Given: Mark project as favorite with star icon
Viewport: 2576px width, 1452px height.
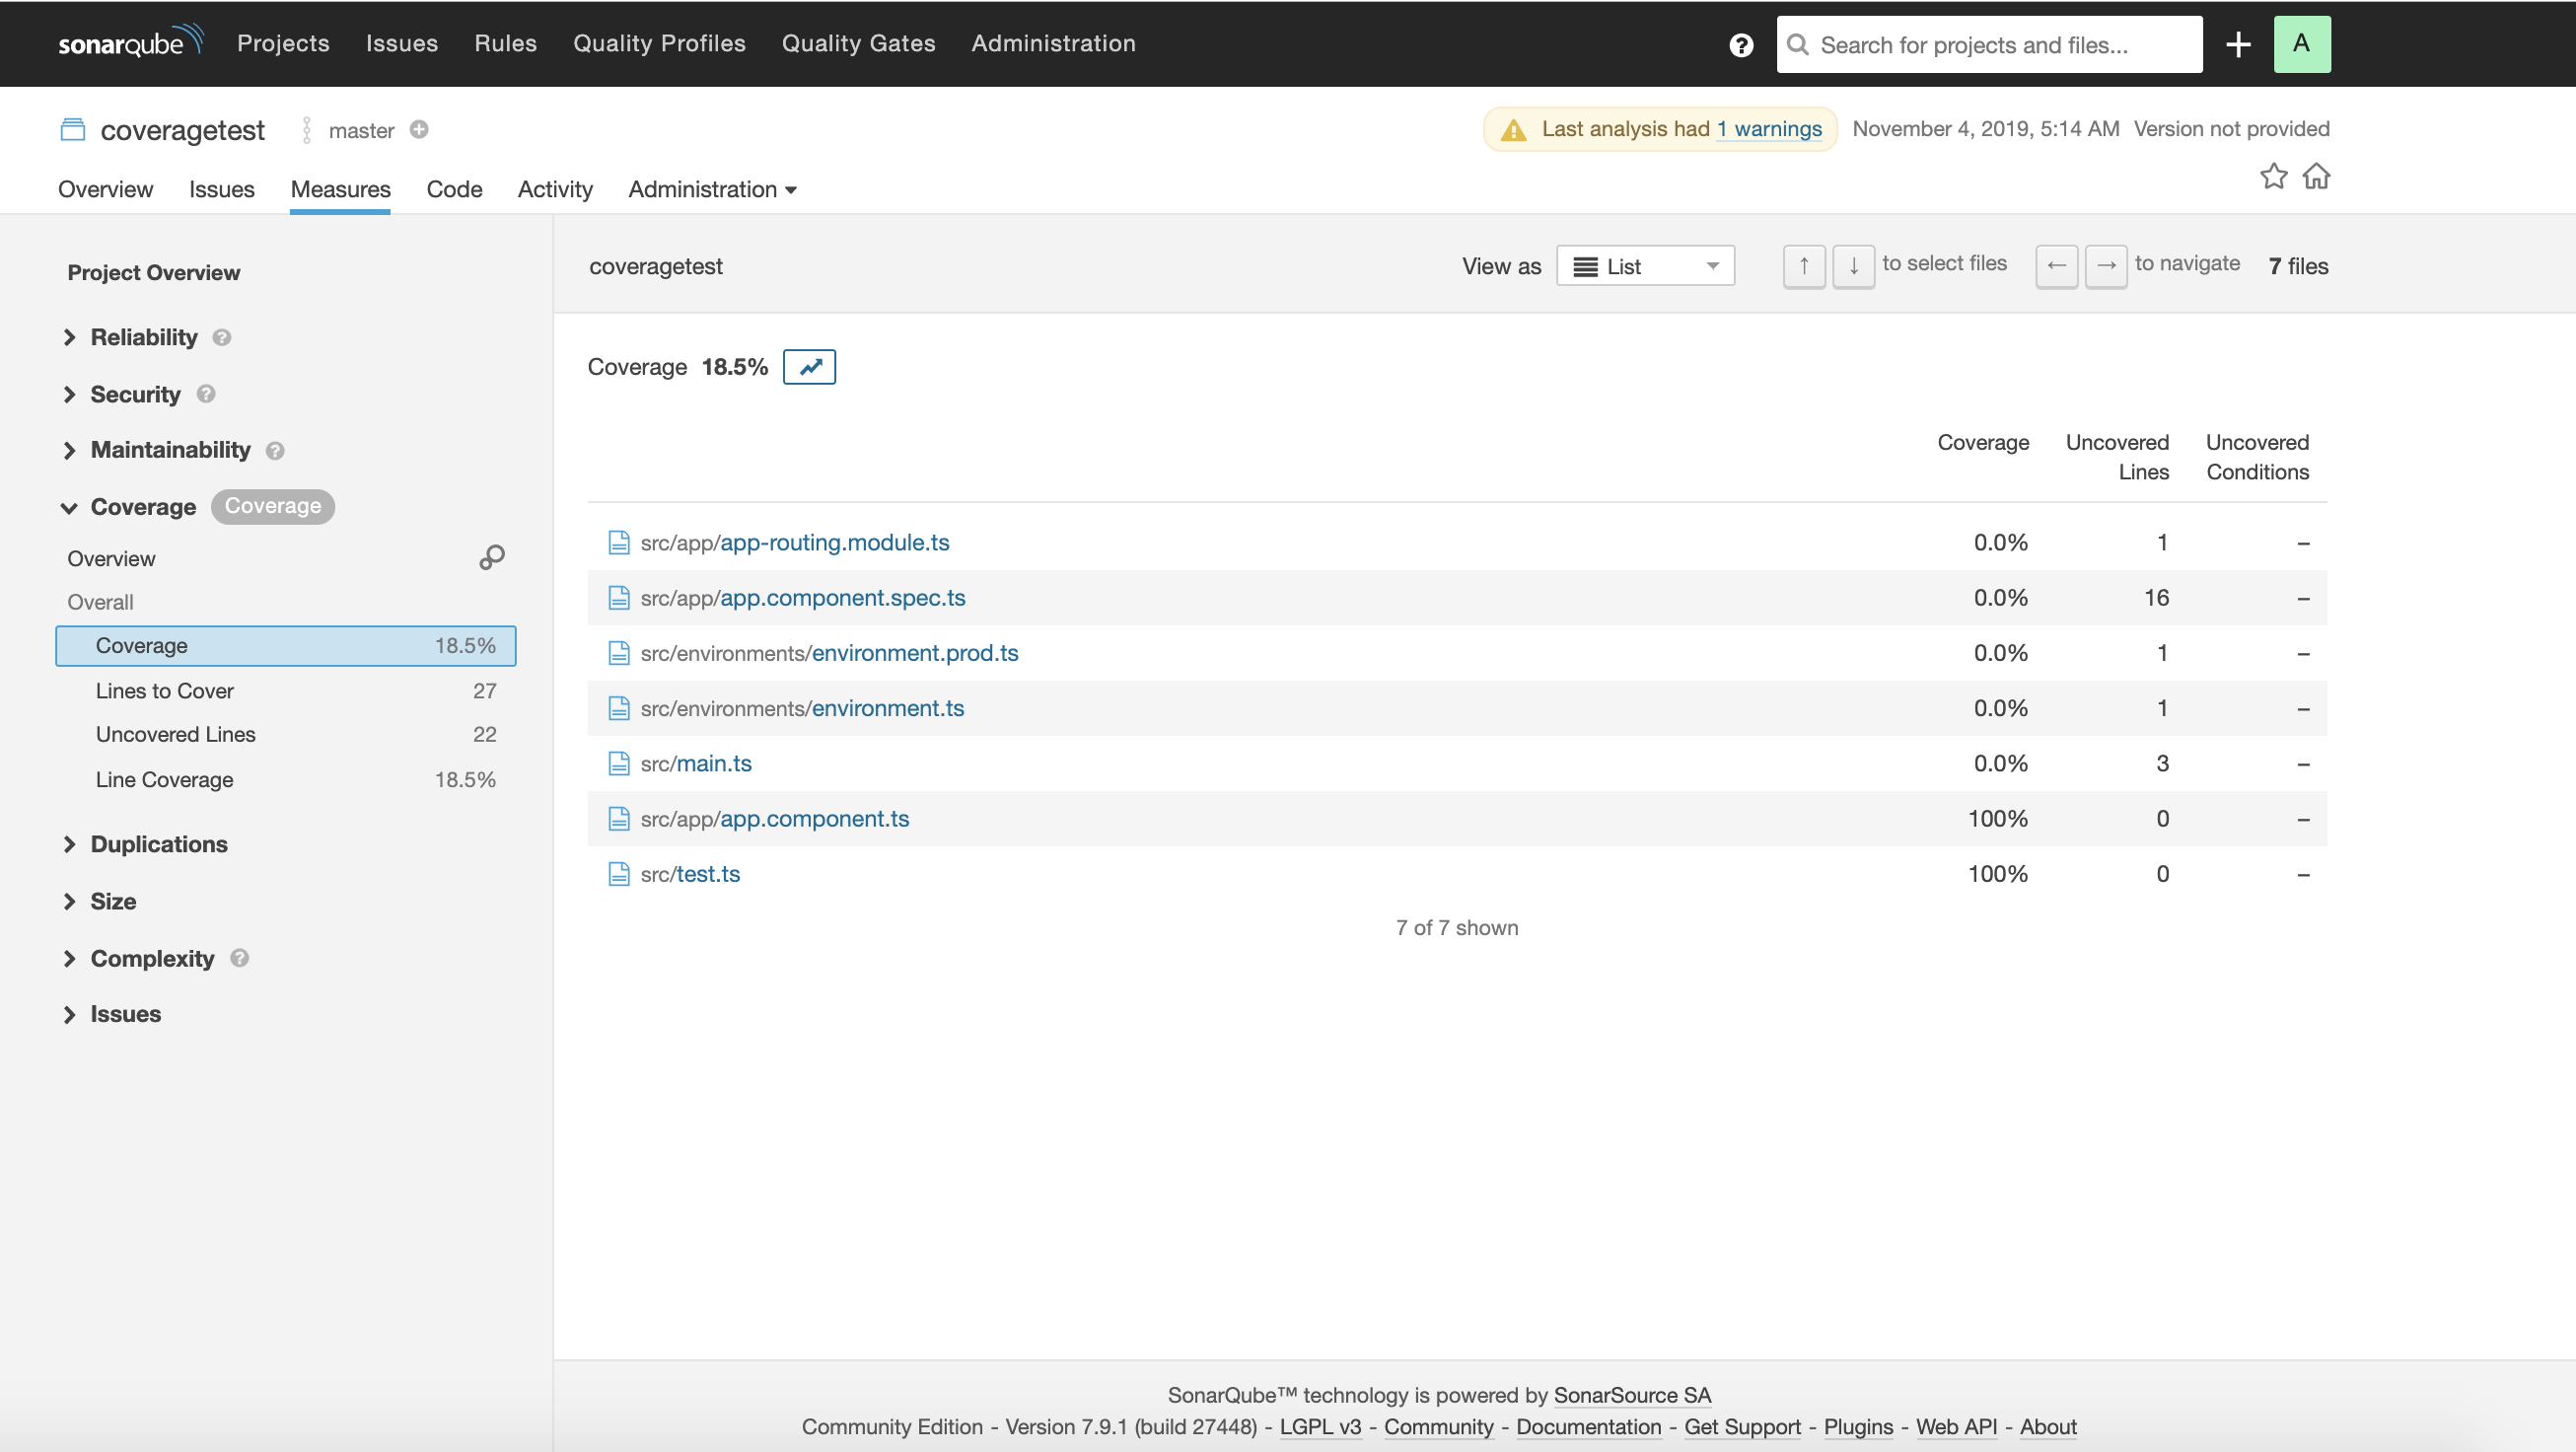Looking at the screenshot, I should [x=2273, y=176].
